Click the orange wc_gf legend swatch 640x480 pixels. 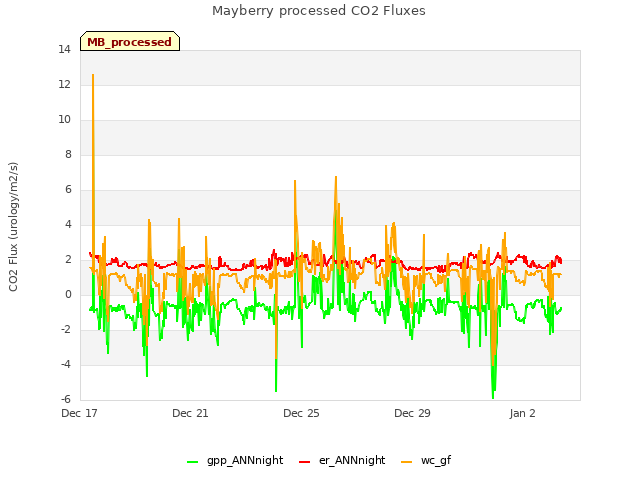point(407,462)
